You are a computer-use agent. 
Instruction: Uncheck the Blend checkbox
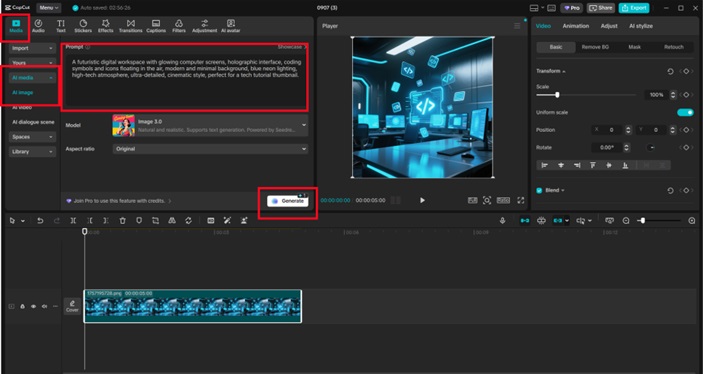tap(539, 191)
